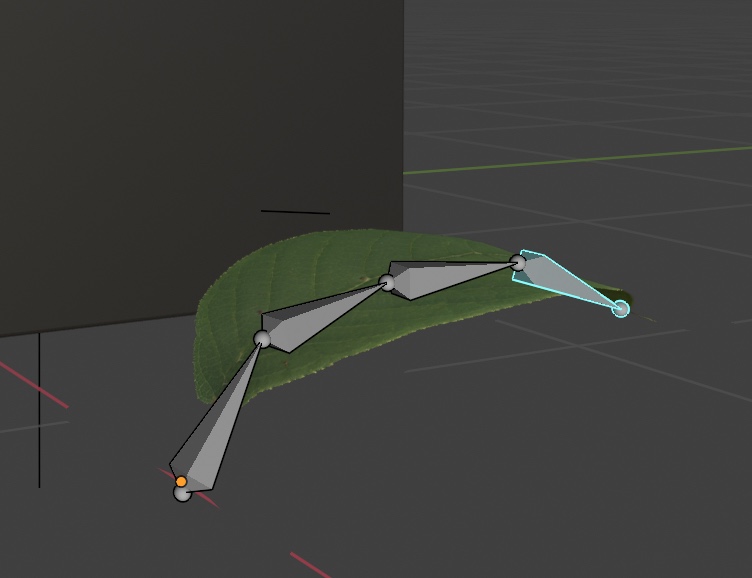Click the green Y axis line
This screenshot has width=752, height=578.
[600, 159]
